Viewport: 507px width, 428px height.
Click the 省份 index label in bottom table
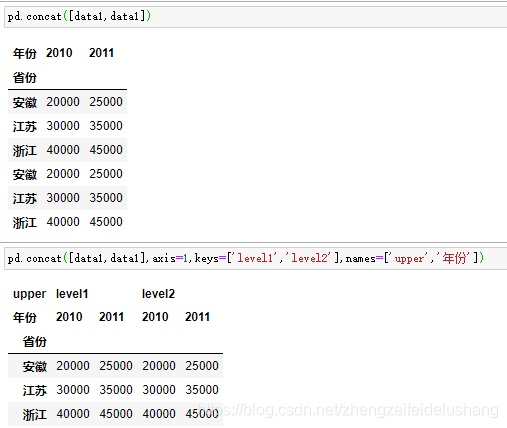pos(35,342)
